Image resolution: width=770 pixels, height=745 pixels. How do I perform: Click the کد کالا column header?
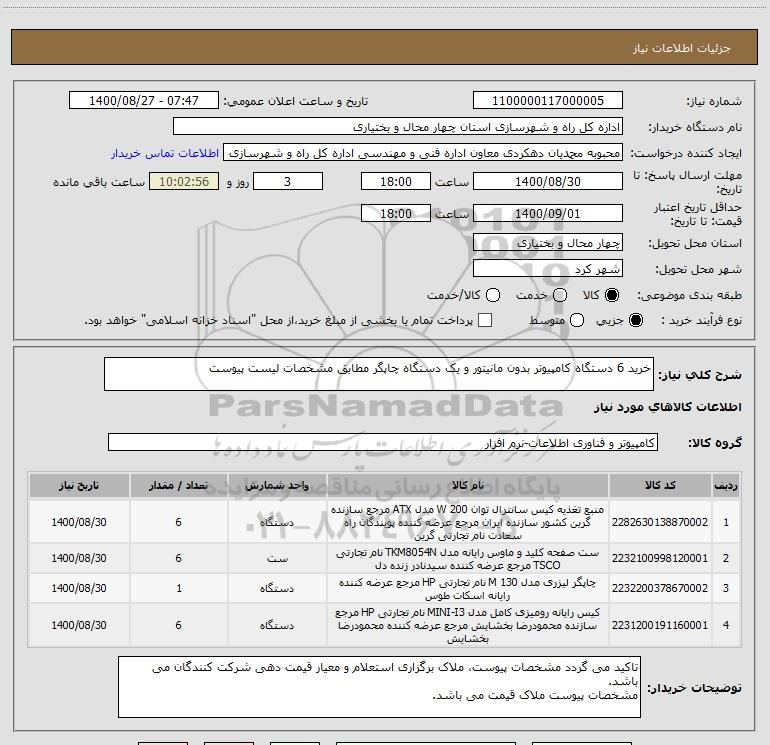(660, 485)
